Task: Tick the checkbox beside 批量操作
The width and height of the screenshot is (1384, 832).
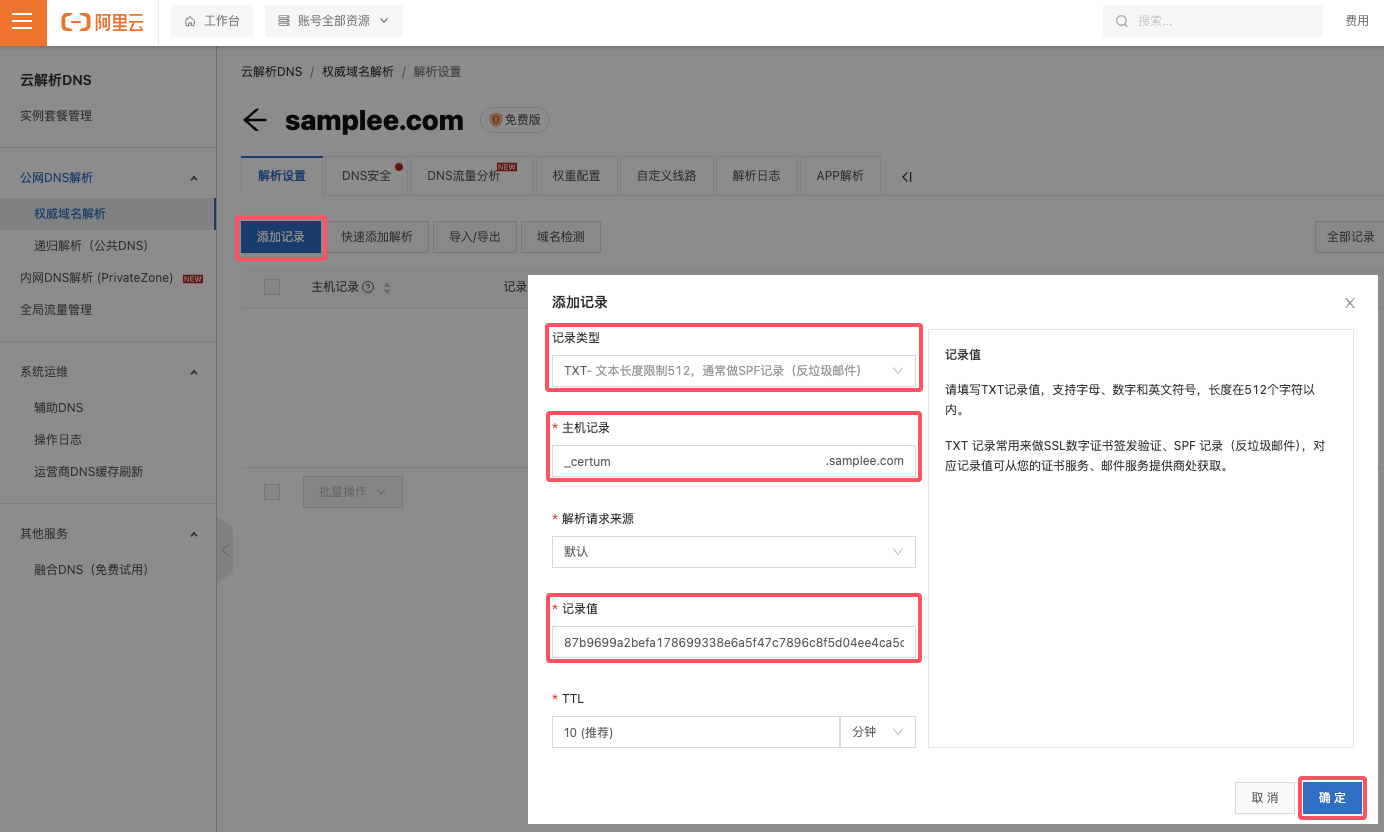Action: [272, 492]
